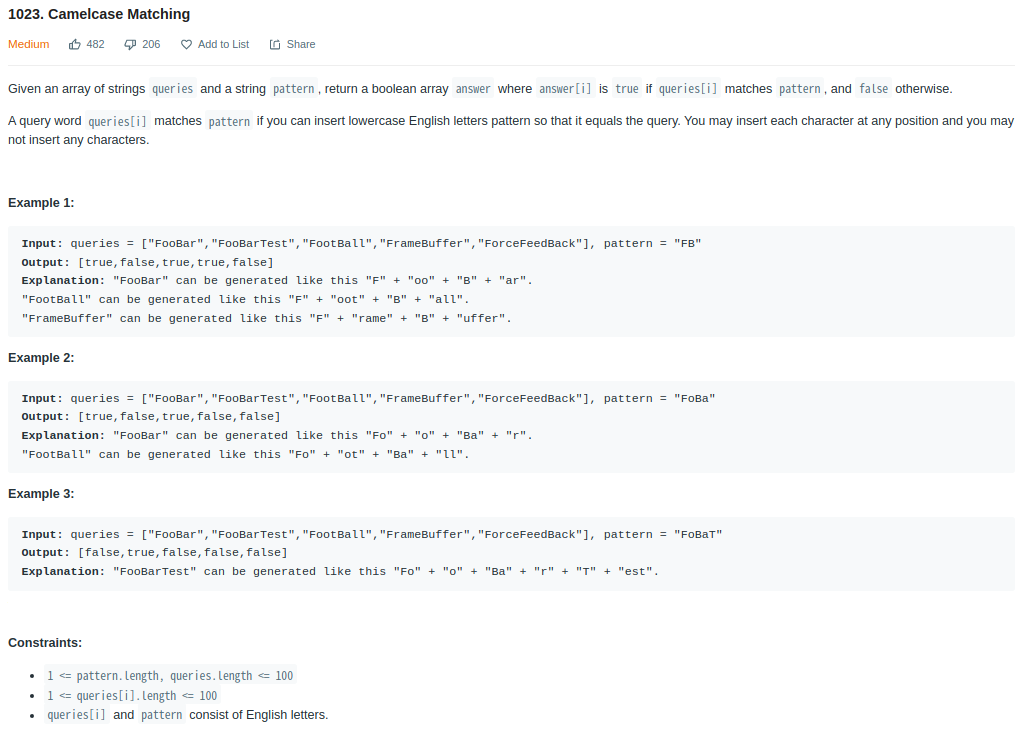Click the Share arrow icon
The image size is (1019, 732).
pos(275,44)
